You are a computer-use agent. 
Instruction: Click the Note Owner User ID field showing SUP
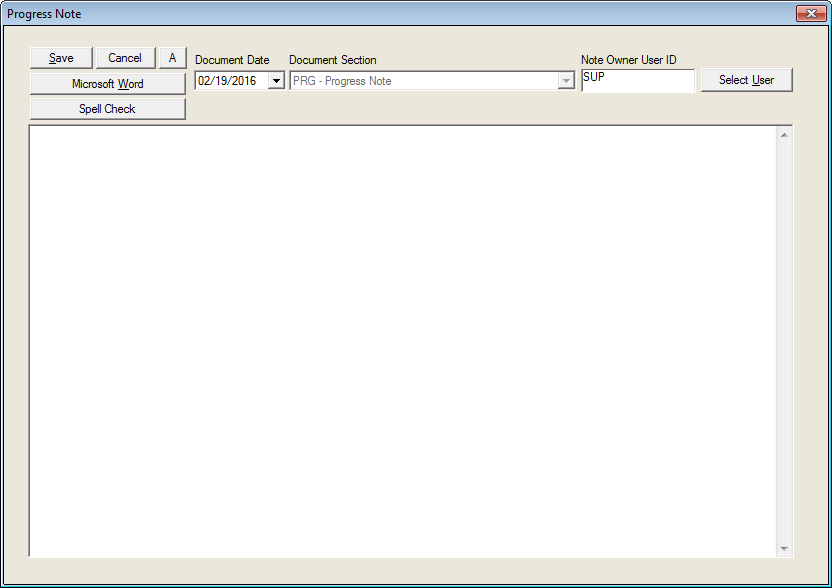(638, 80)
